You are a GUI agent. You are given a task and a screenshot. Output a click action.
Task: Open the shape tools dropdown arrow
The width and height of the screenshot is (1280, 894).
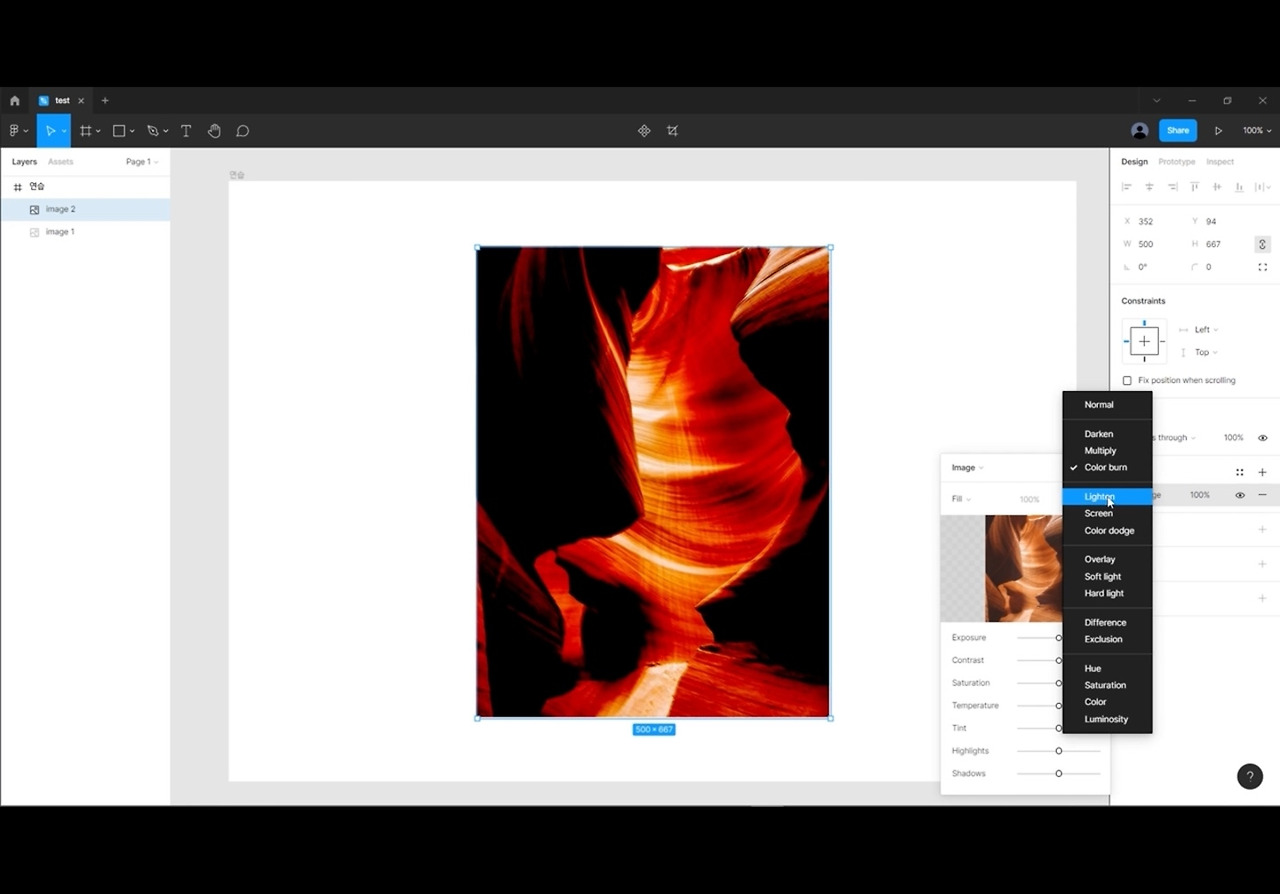tap(132, 131)
